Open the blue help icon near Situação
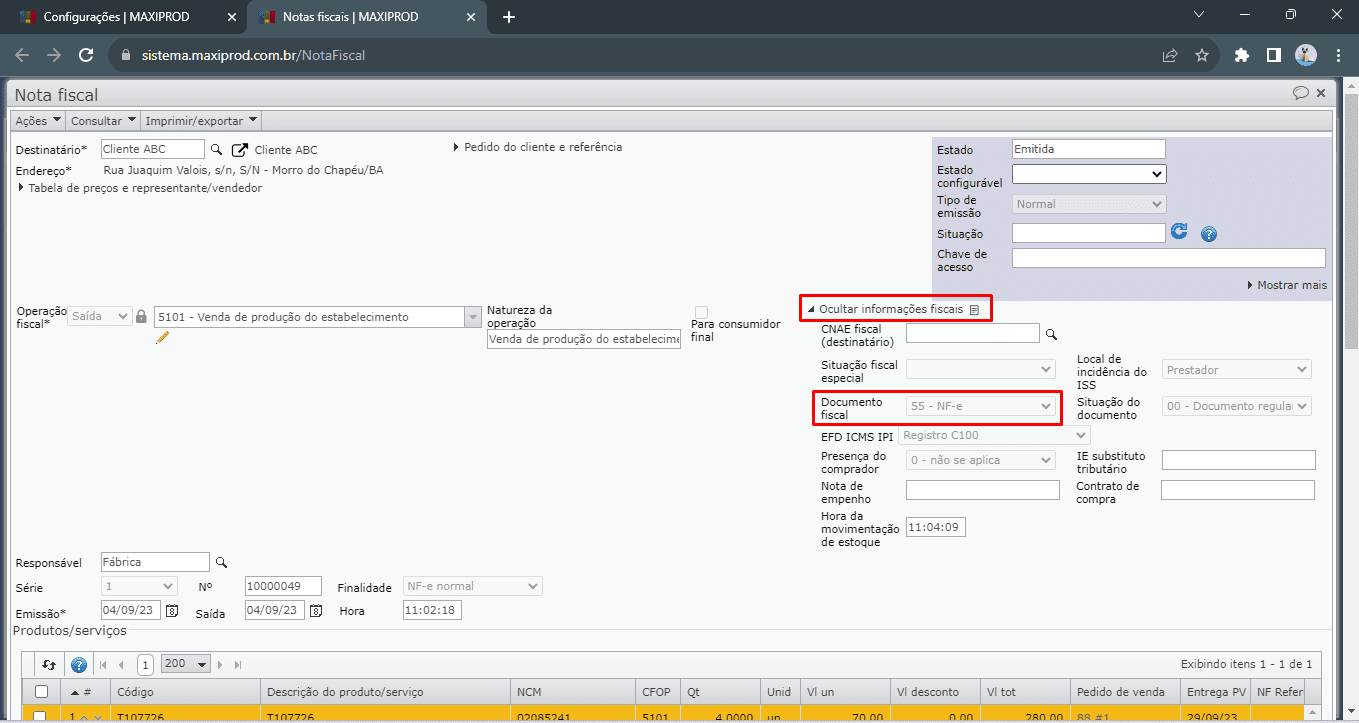The image size is (1359, 723). [x=1208, y=234]
